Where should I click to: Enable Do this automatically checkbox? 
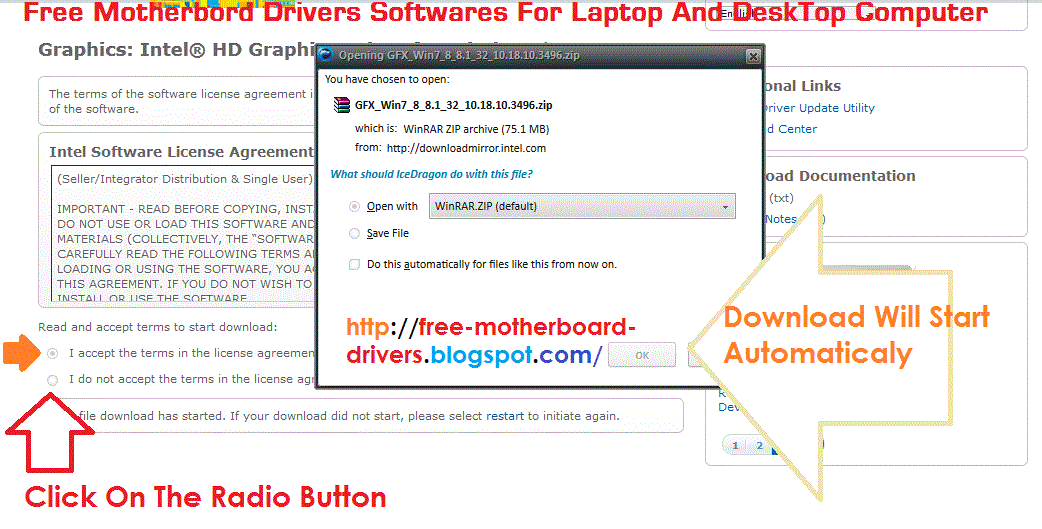355,264
